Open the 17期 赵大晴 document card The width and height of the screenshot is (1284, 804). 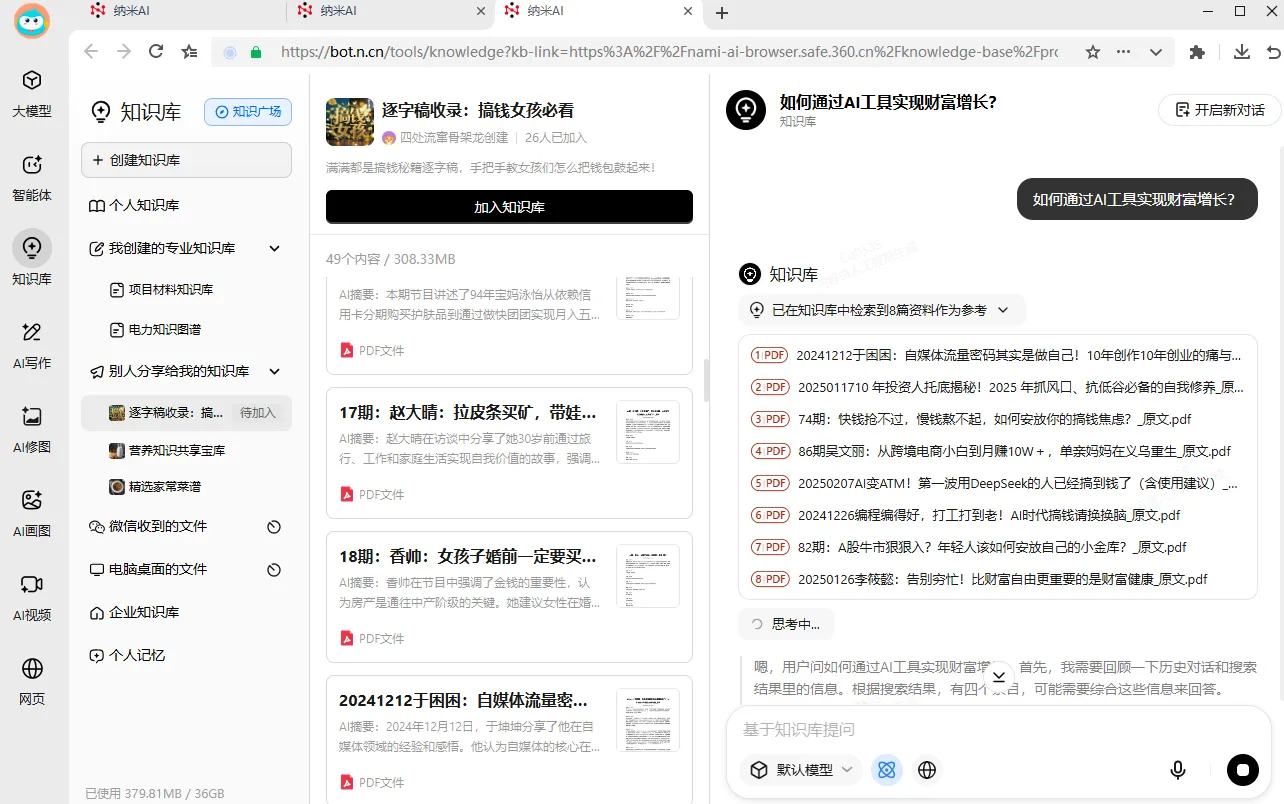(509, 453)
